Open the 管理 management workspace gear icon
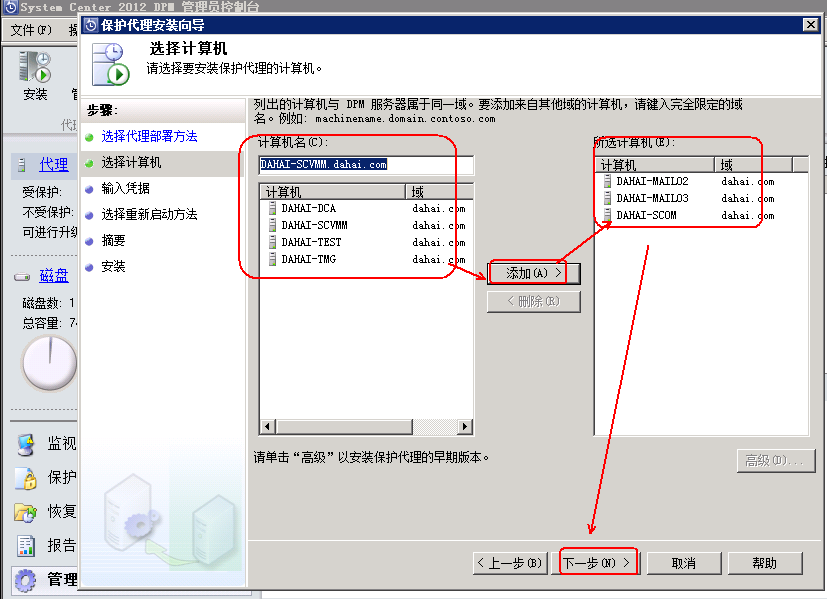This screenshot has width=827, height=599. coord(25,580)
